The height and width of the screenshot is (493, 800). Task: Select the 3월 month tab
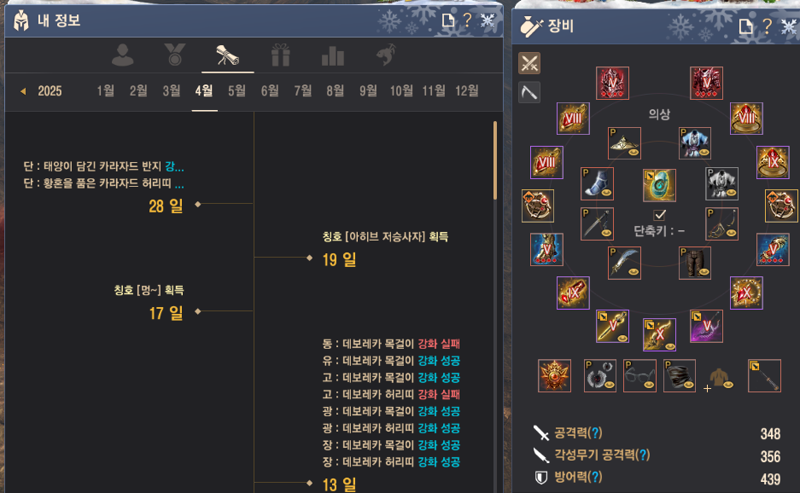click(x=171, y=91)
